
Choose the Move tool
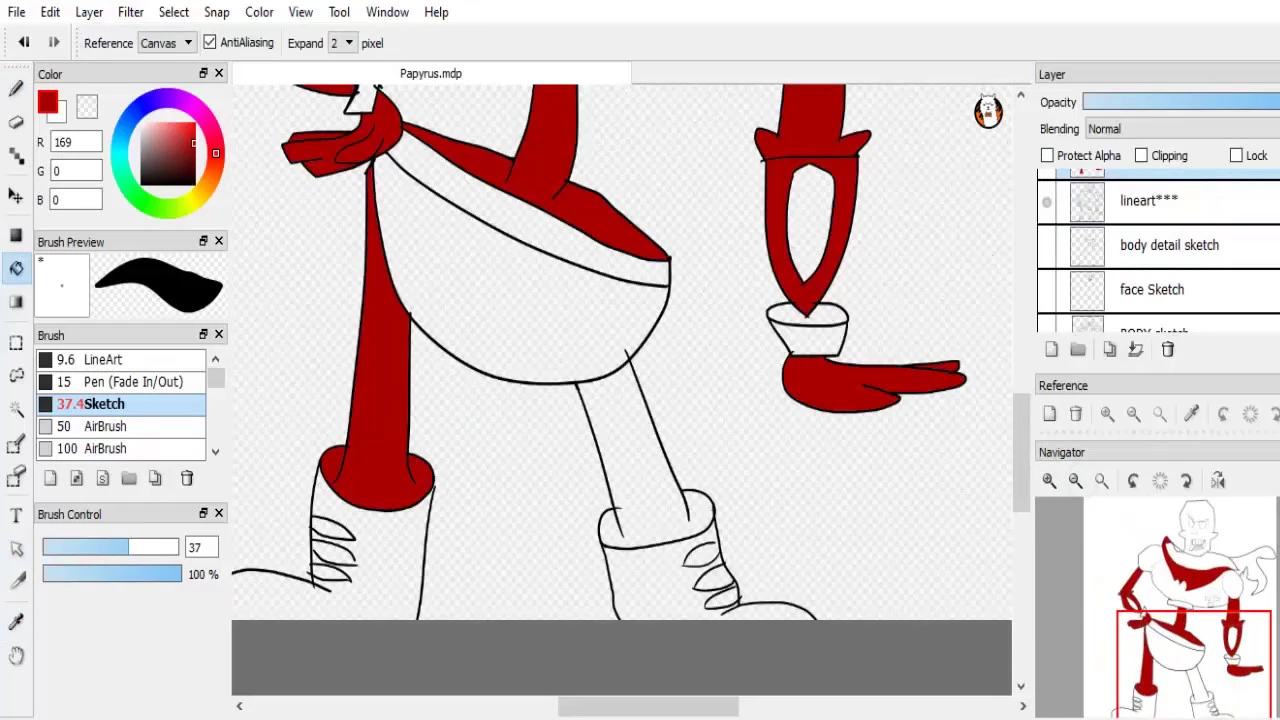pos(16,195)
